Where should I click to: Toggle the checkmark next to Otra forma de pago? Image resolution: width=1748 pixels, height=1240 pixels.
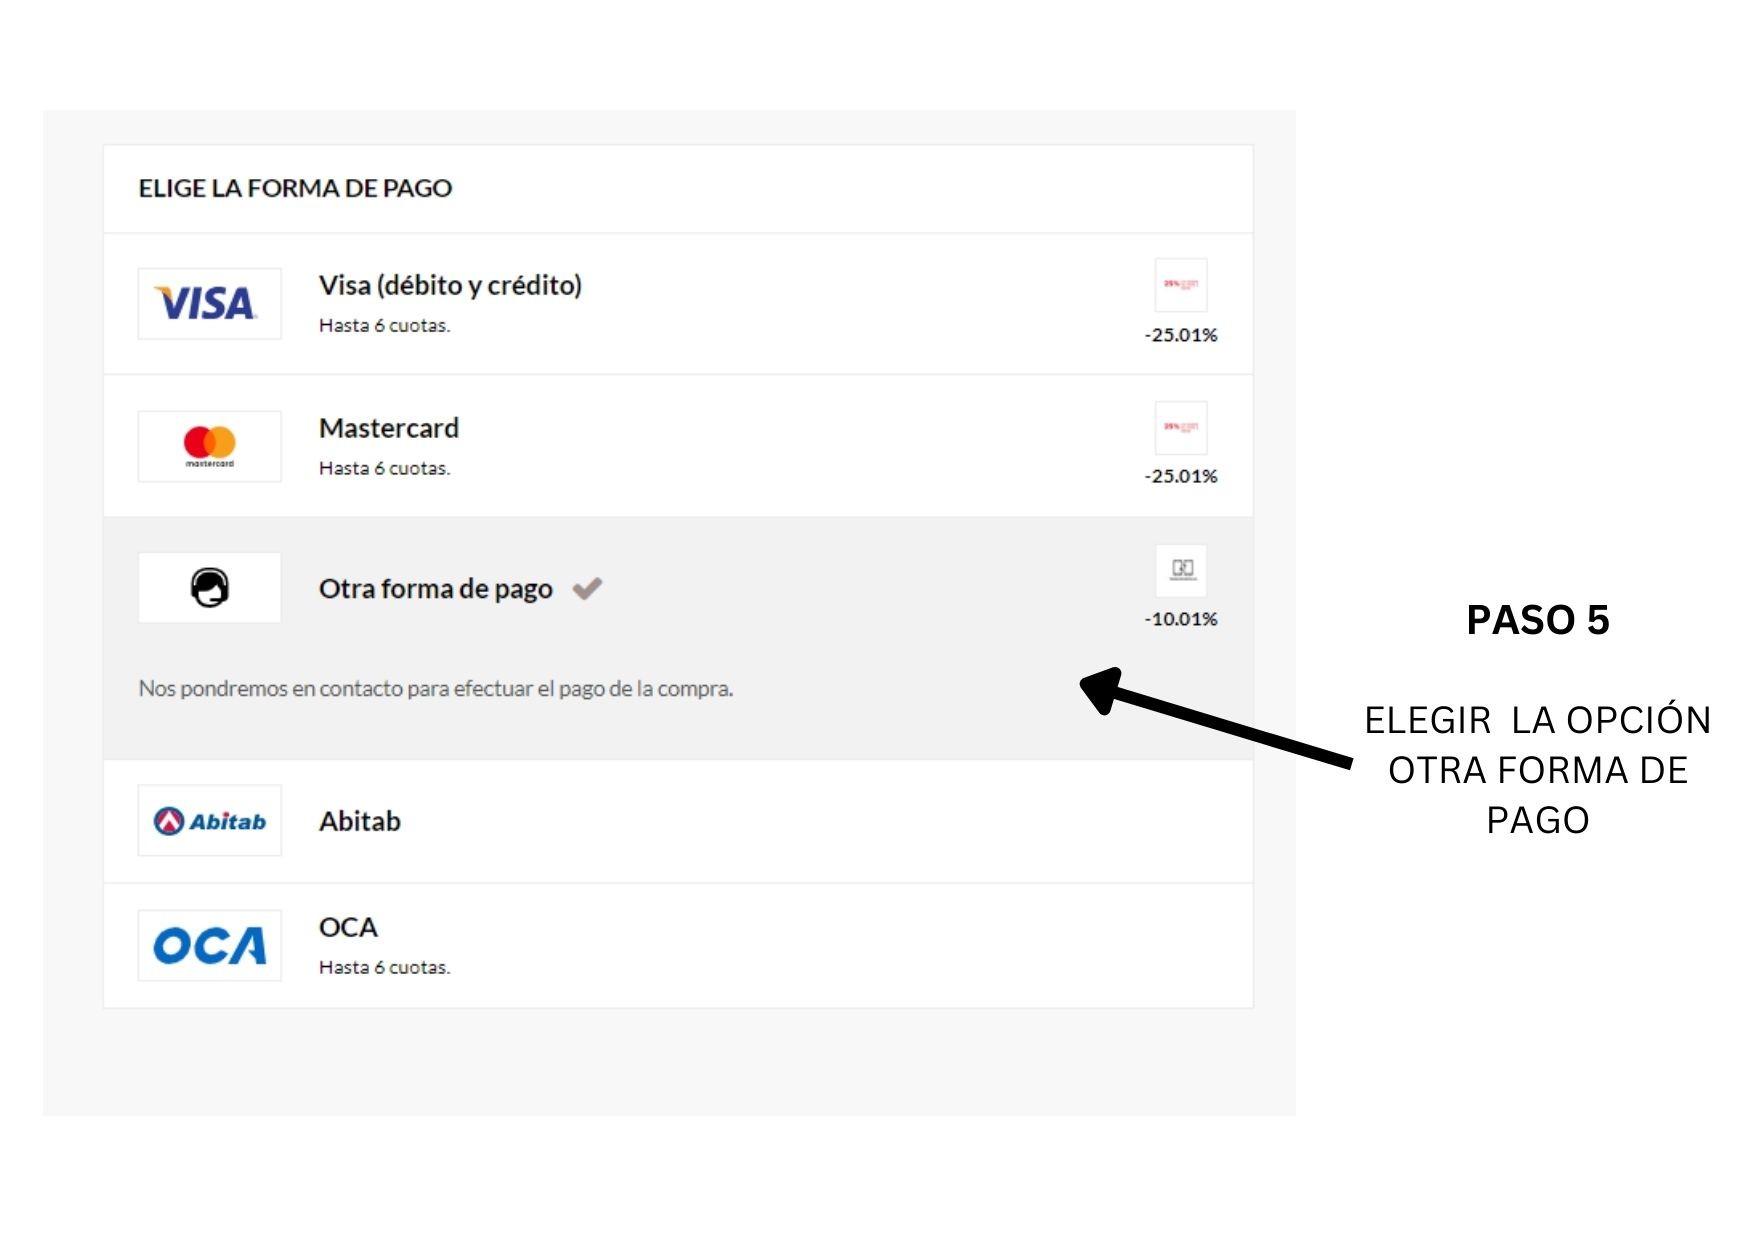(587, 589)
